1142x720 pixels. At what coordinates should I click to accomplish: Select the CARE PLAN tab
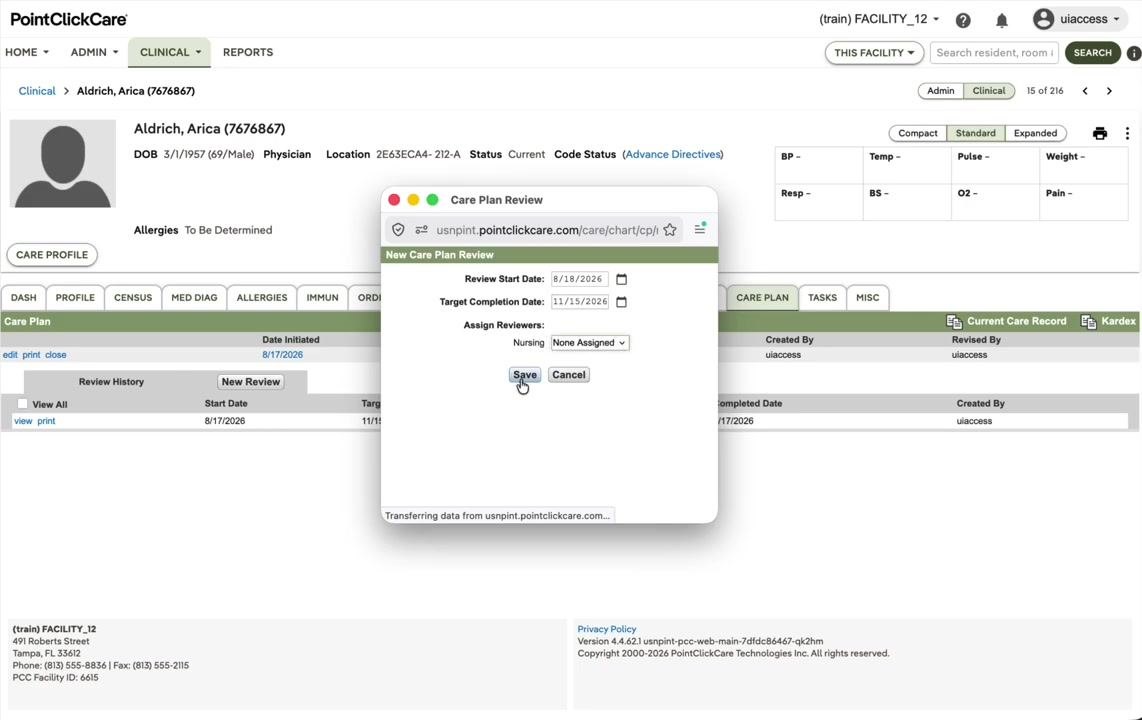tap(762, 298)
